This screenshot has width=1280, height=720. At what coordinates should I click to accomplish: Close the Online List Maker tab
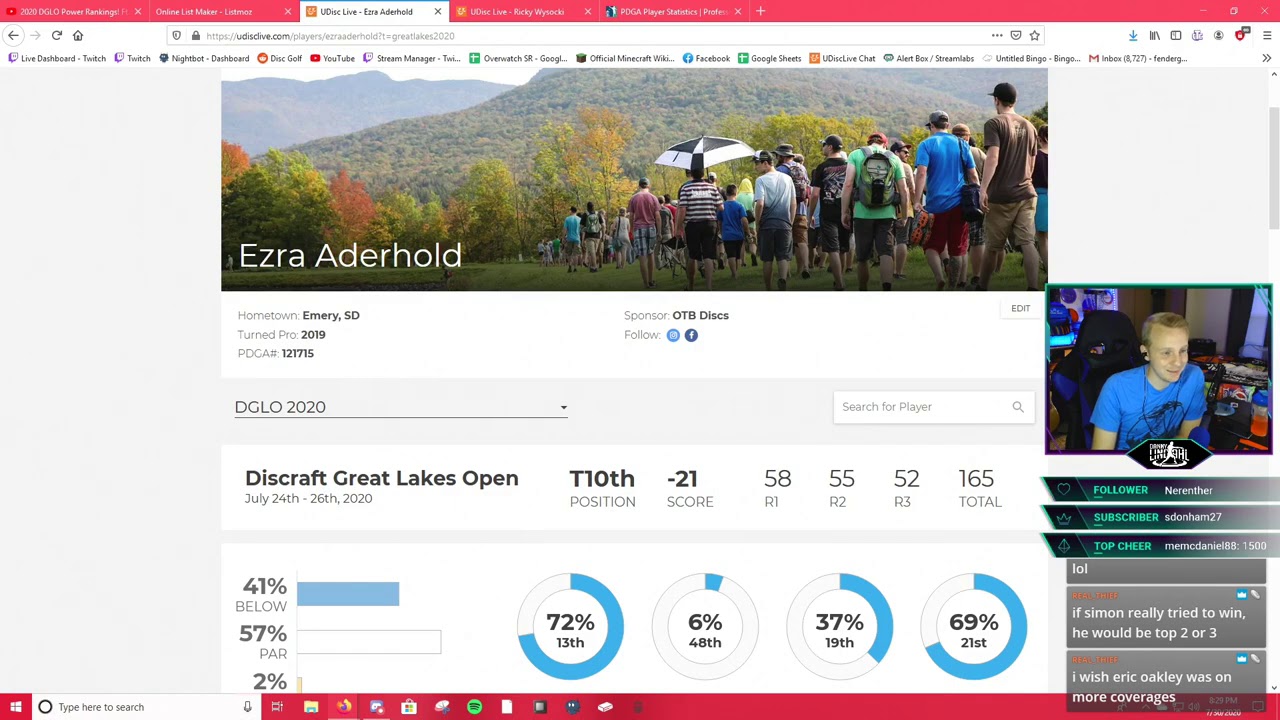288,11
